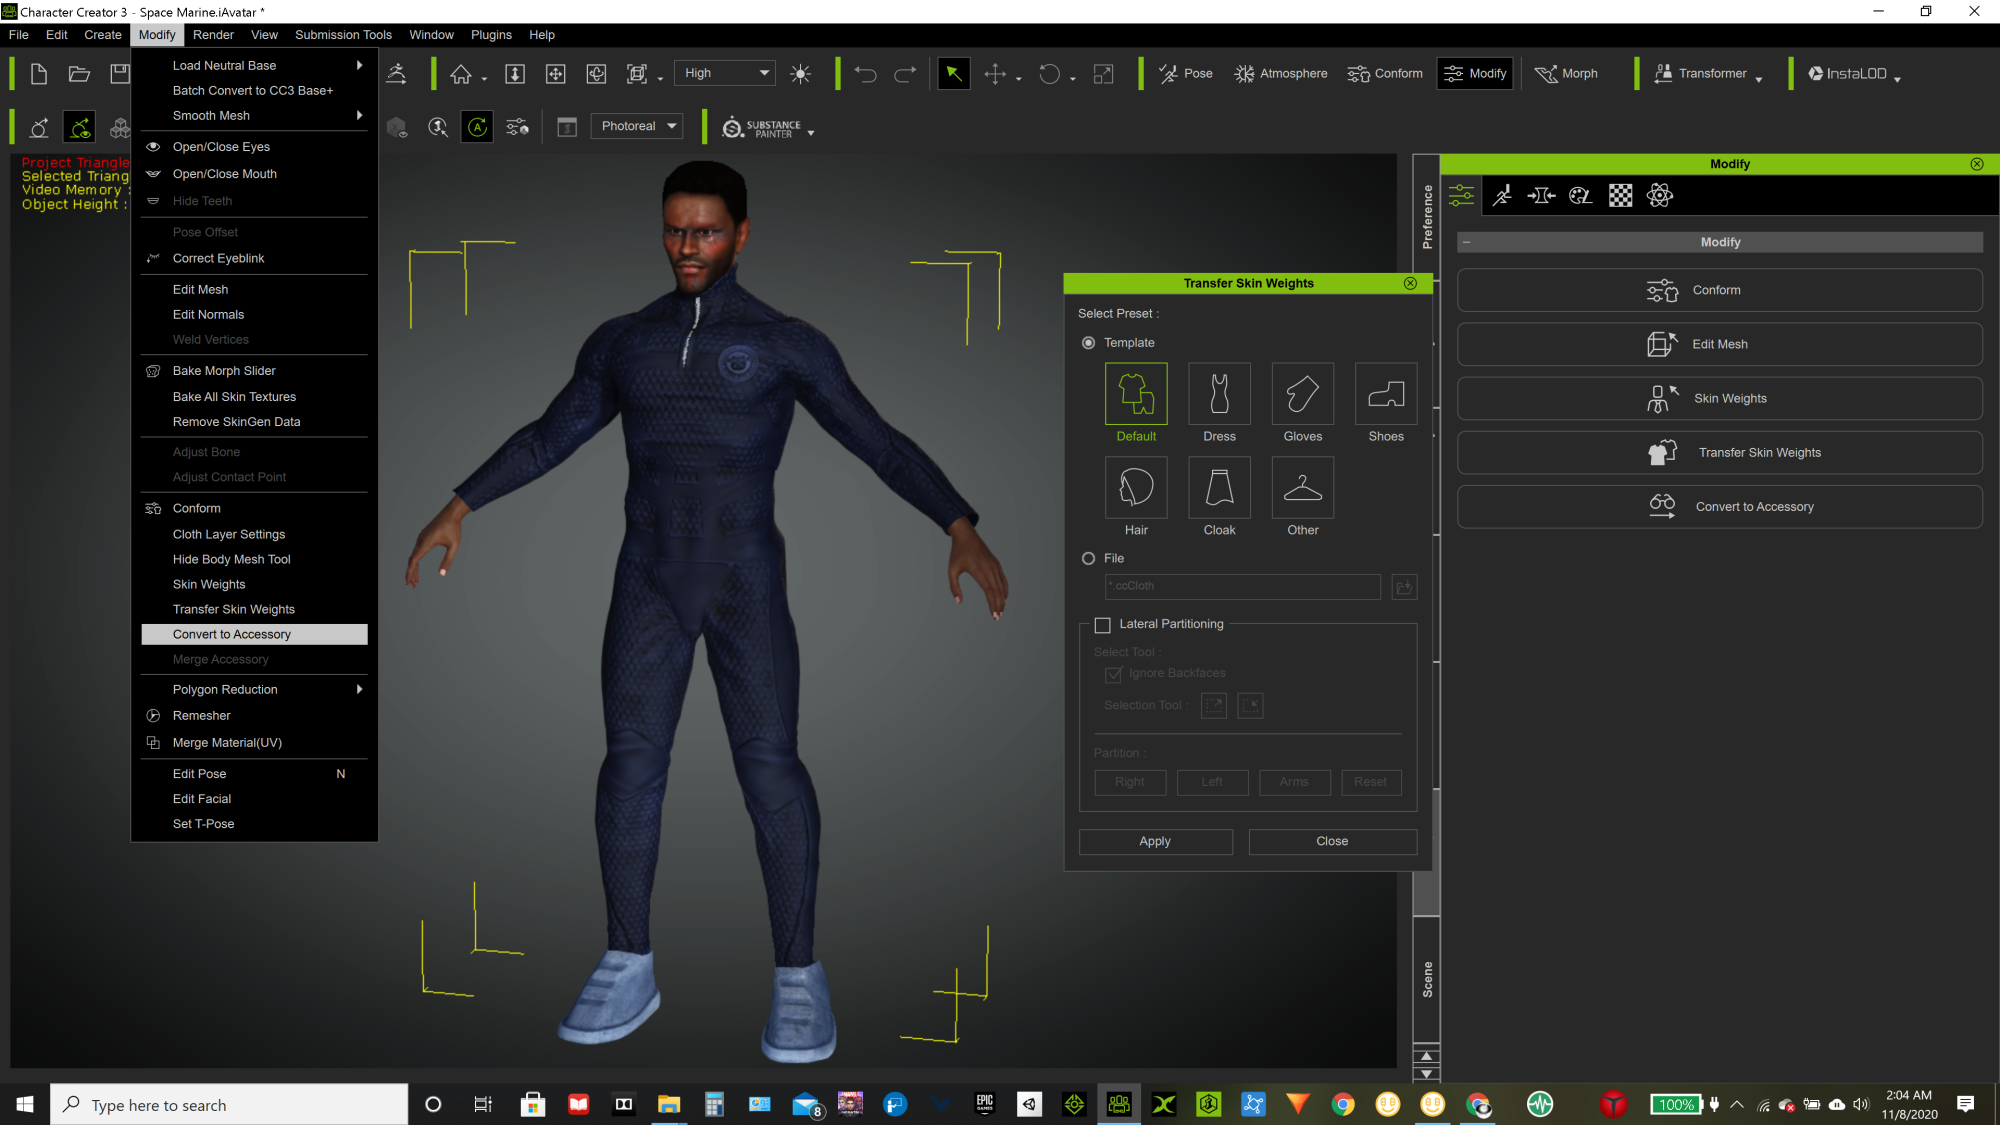2000x1125 pixels.
Task: Click the Substance Painter logo icon
Action: click(733, 127)
